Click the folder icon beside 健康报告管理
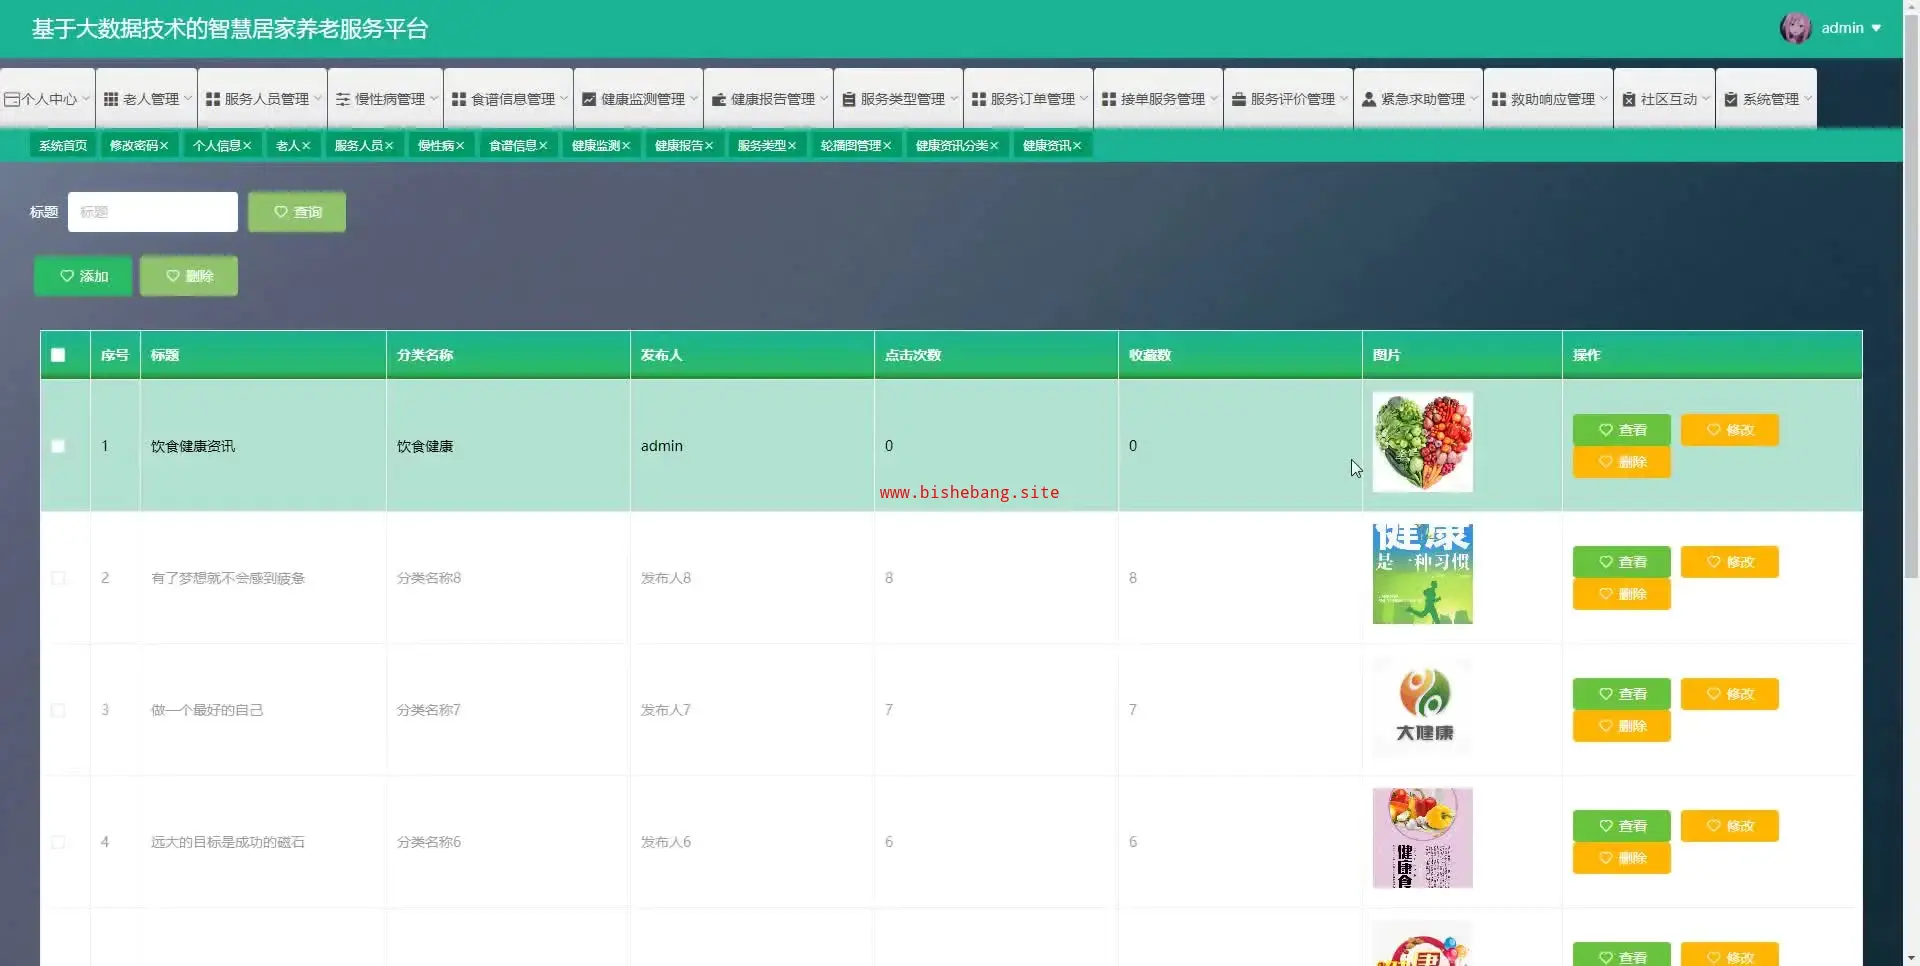 (719, 99)
